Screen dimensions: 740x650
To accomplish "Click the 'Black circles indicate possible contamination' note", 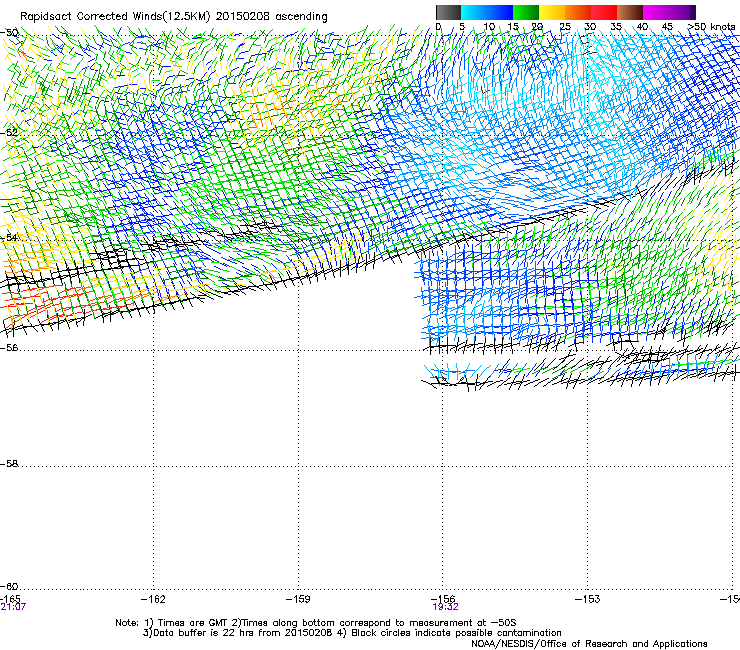I will [456, 633].
